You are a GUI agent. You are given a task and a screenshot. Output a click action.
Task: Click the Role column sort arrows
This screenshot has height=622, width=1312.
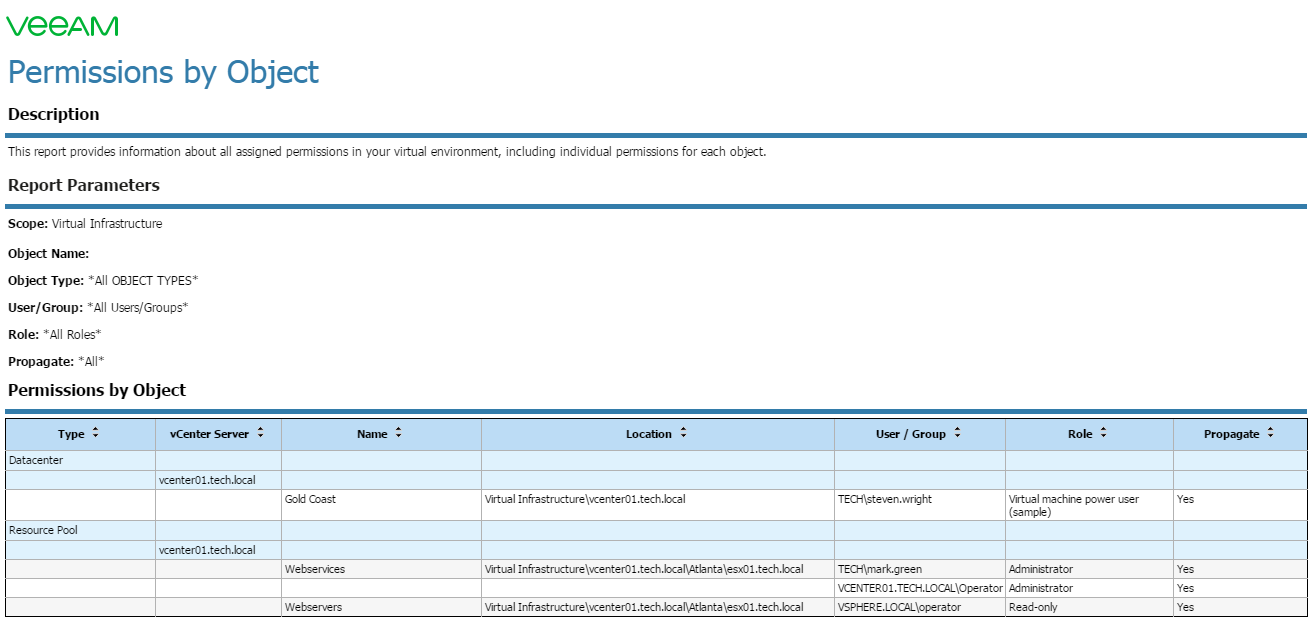coord(1103,433)
